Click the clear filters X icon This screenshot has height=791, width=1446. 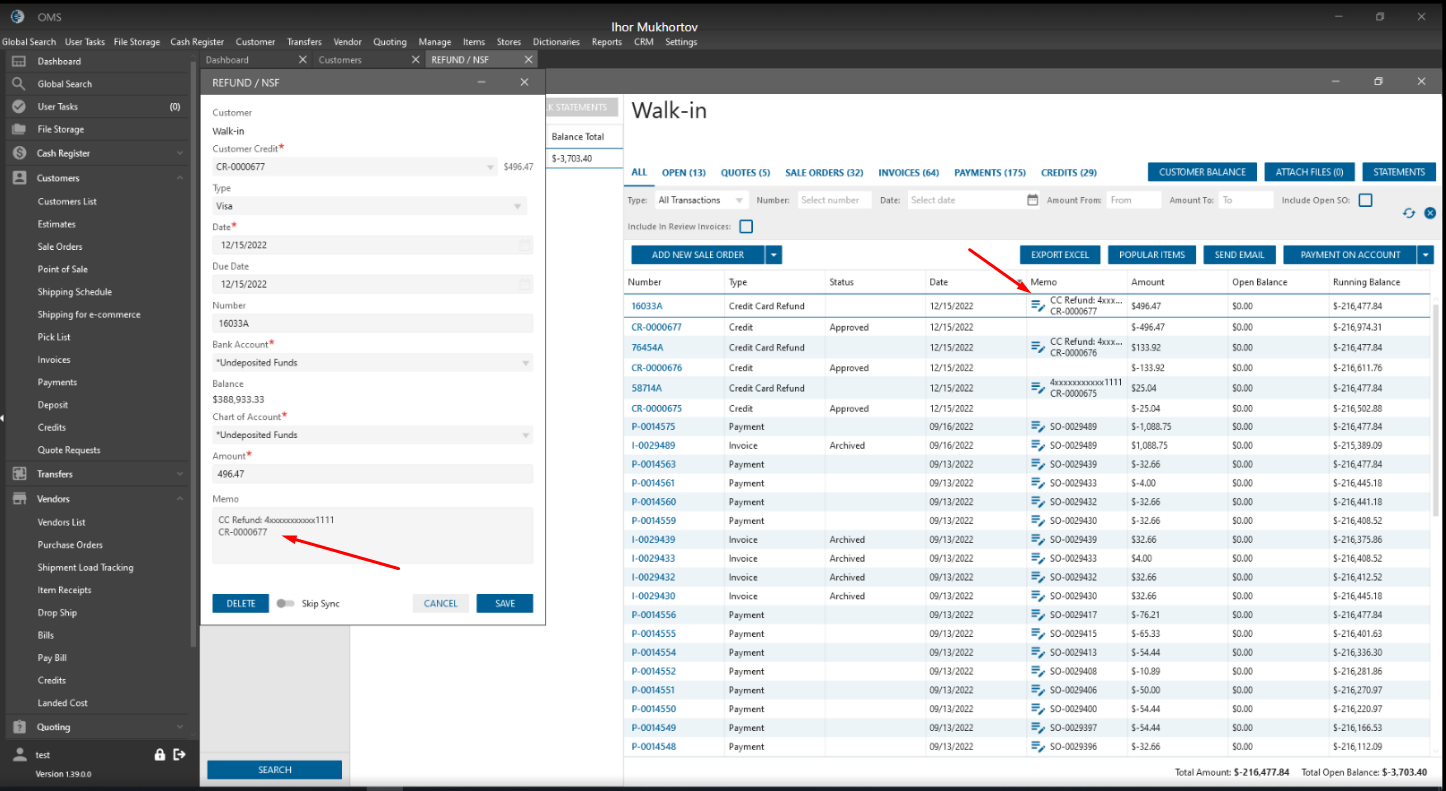[x=1430, y=213]
